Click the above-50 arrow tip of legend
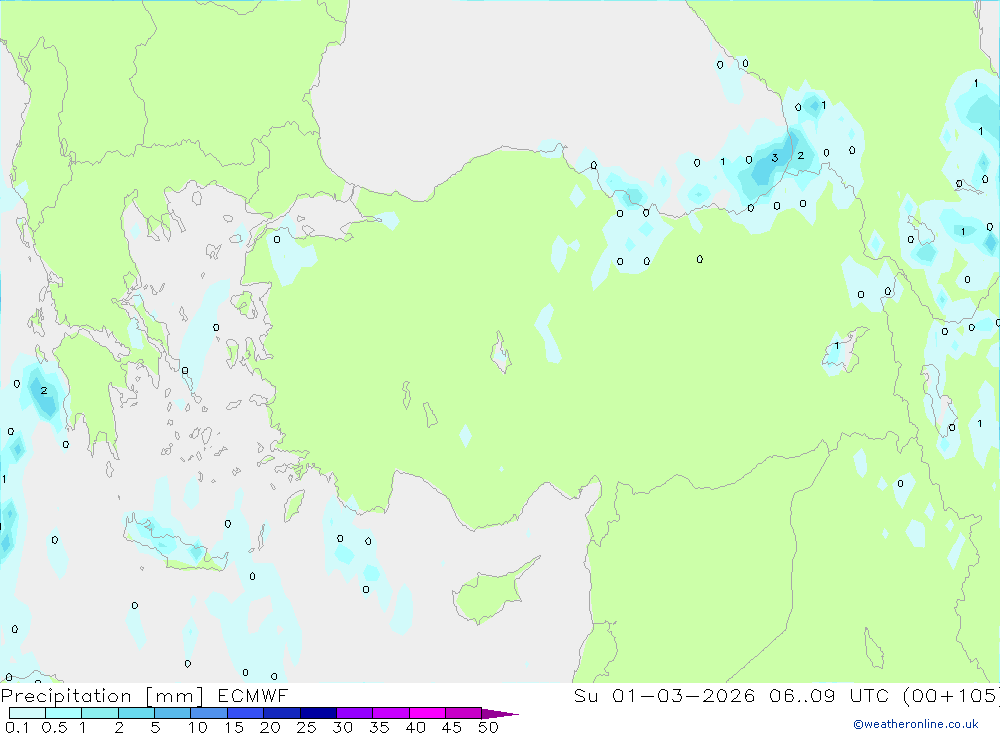The height and width of the screenshot is (733, 1000). (500, 713)
